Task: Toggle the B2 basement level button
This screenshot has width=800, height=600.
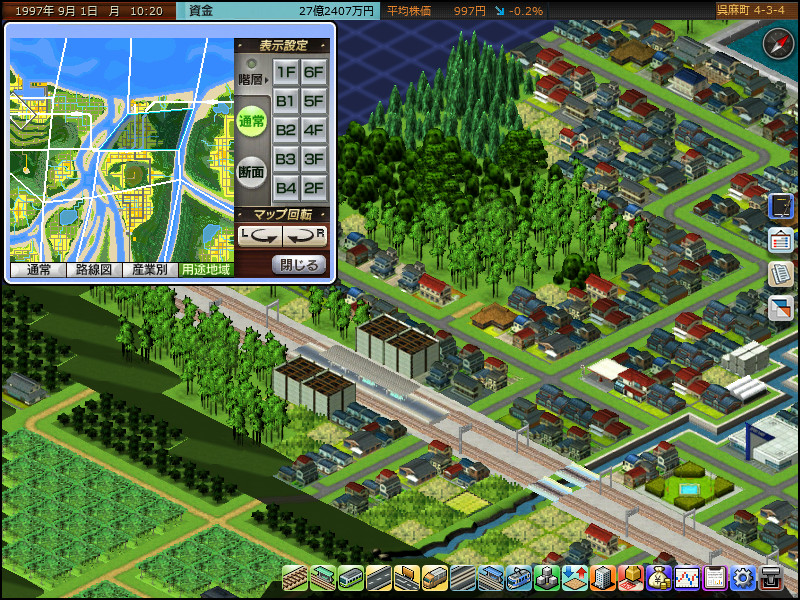Action: point(286,130)
